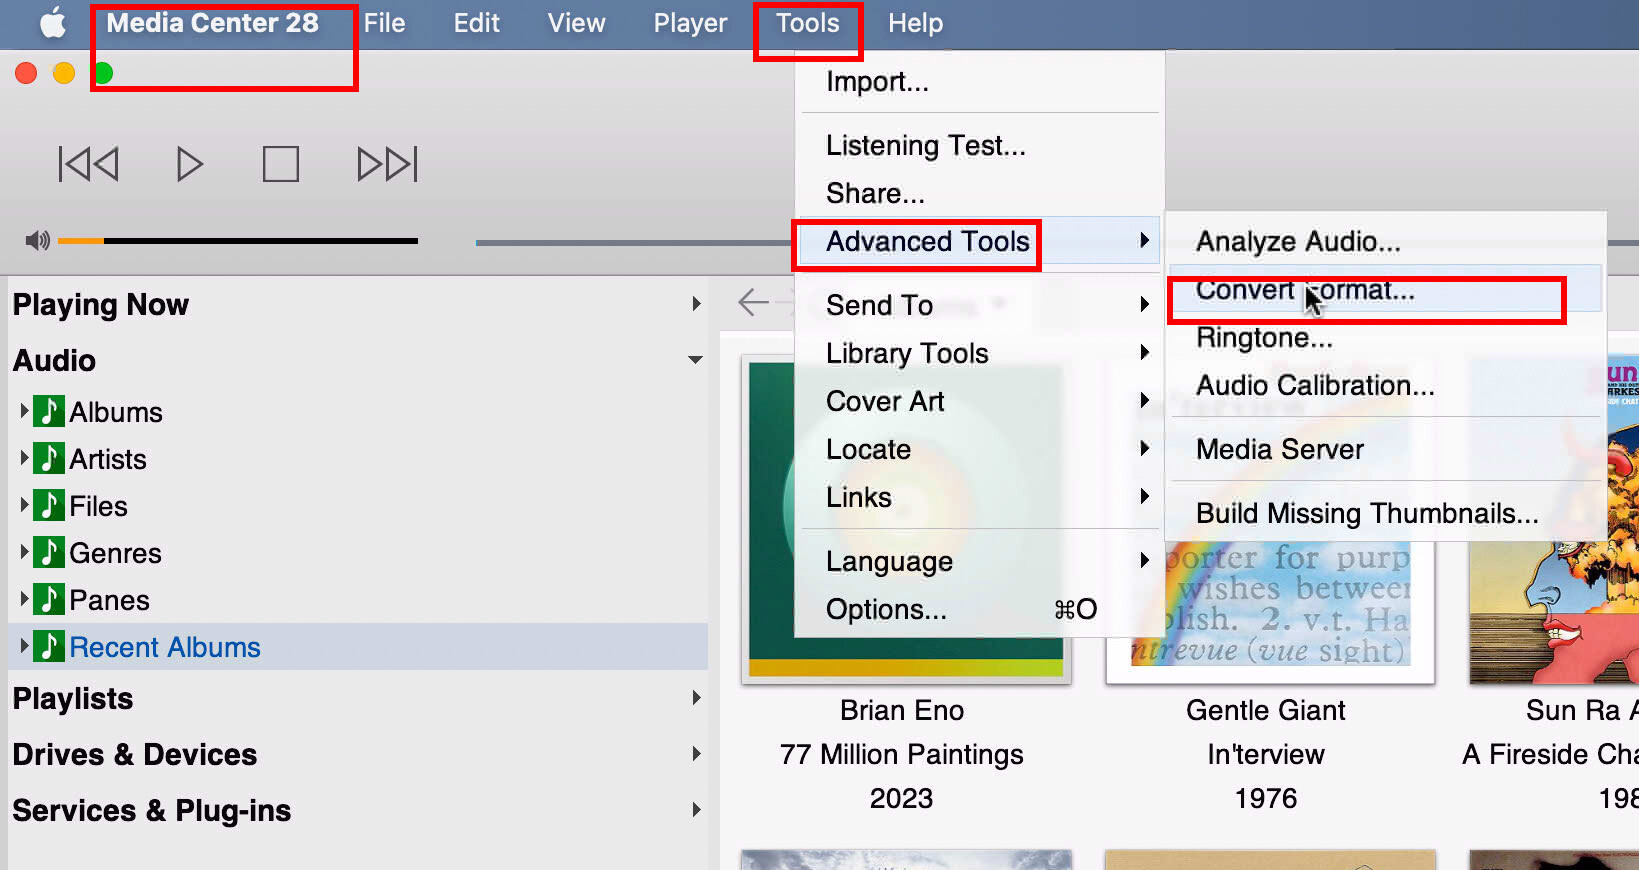The height and width of the screenshot is (870, 1639).
Task: Collapse the Audio section arrow
Action: coord(695,360)
